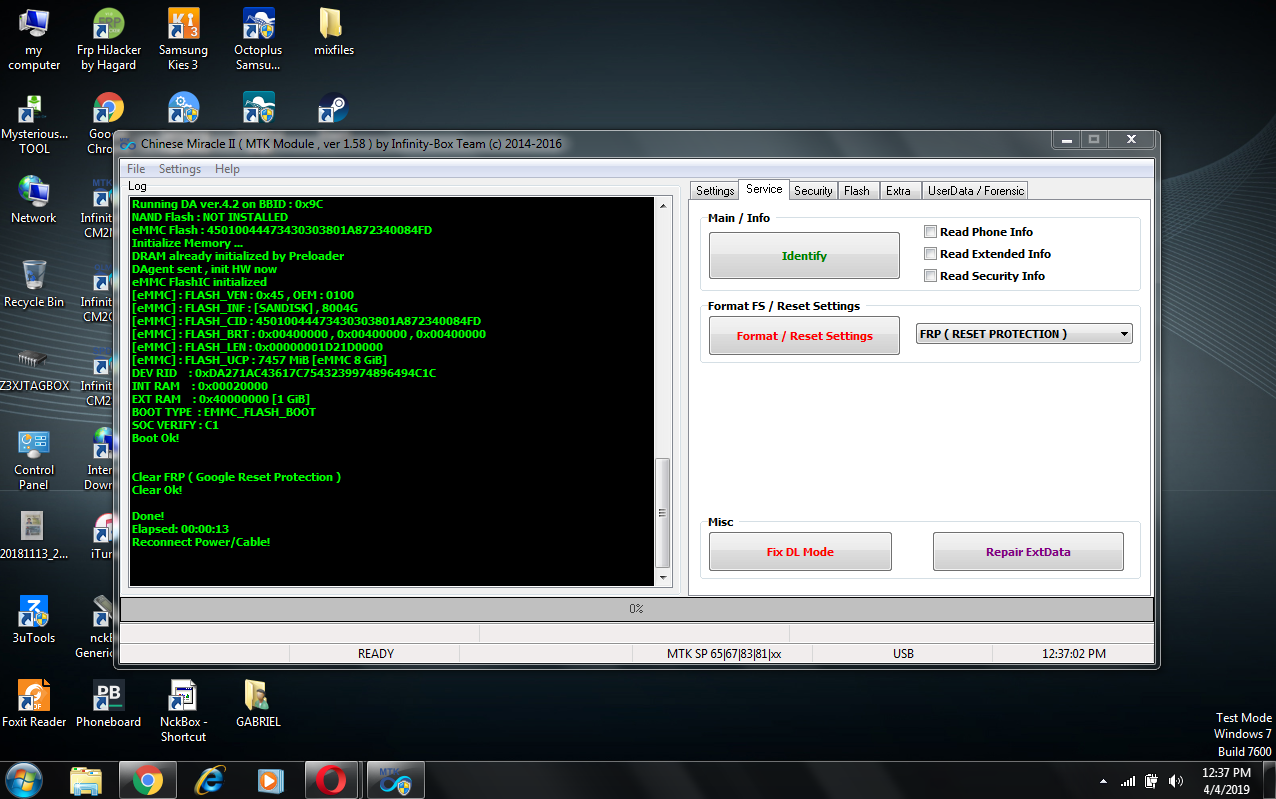Click the 12:37:02 PM status bar time
This screenshot has width=1276, height=799.
click(1073, 654)
